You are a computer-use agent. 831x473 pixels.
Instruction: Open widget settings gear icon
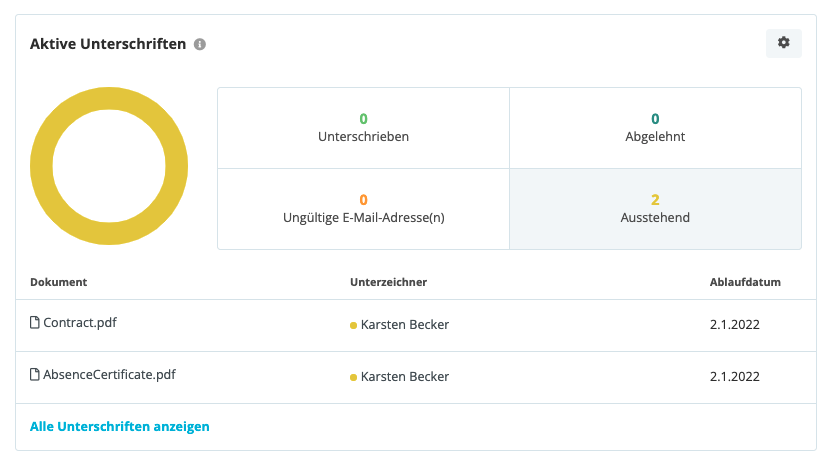tap(783, 43)
